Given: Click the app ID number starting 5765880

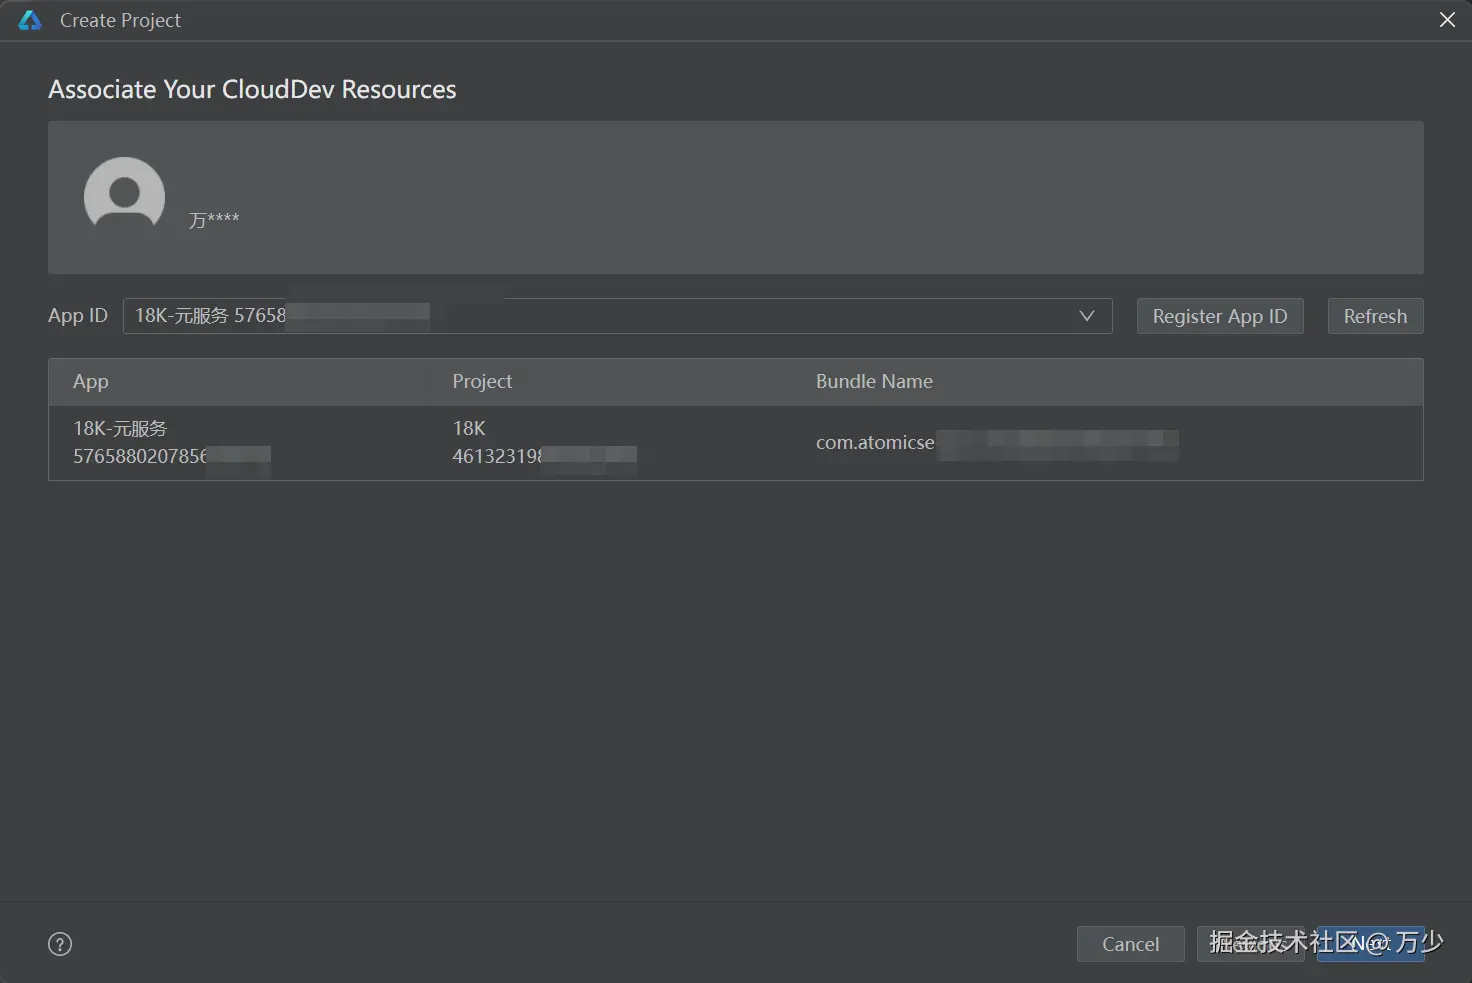Looking at the screenshot, I should [140, 456].
